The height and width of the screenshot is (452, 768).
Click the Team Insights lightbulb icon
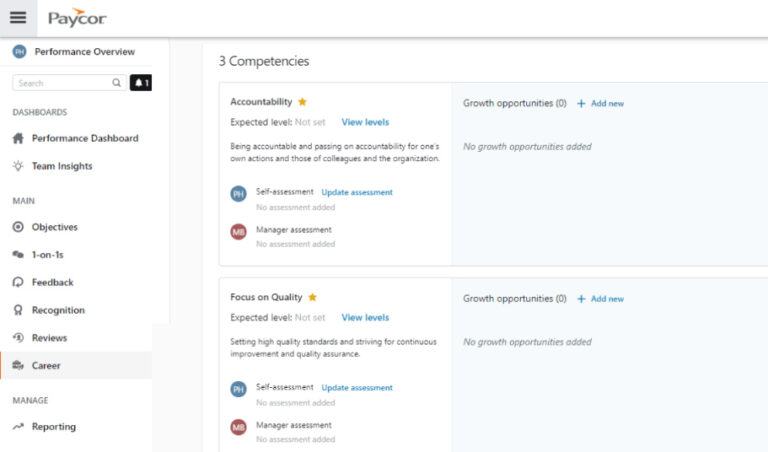click(18, 166)
